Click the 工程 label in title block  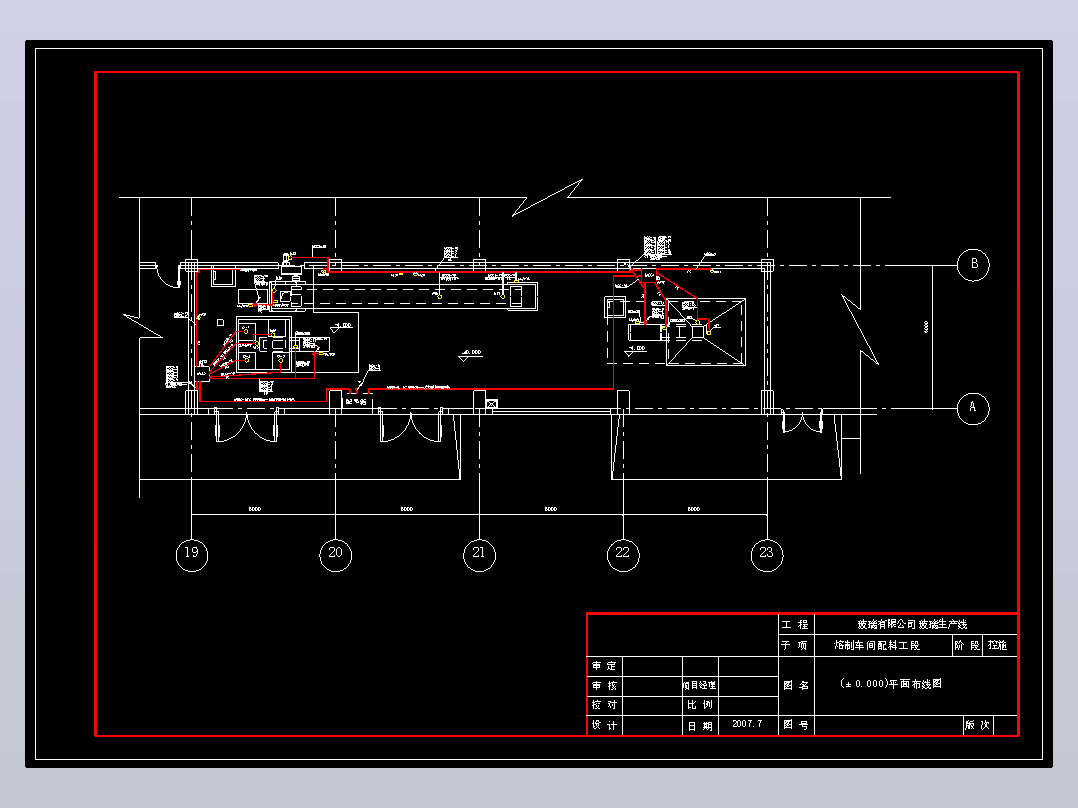click(x=795, y=624)
